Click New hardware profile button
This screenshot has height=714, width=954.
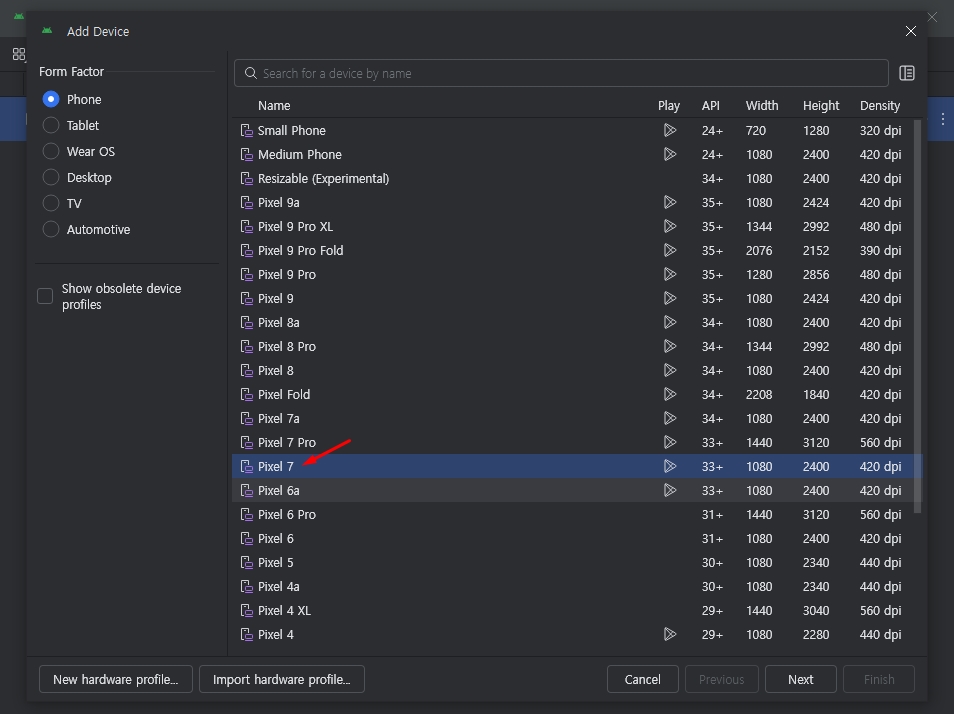116,679
